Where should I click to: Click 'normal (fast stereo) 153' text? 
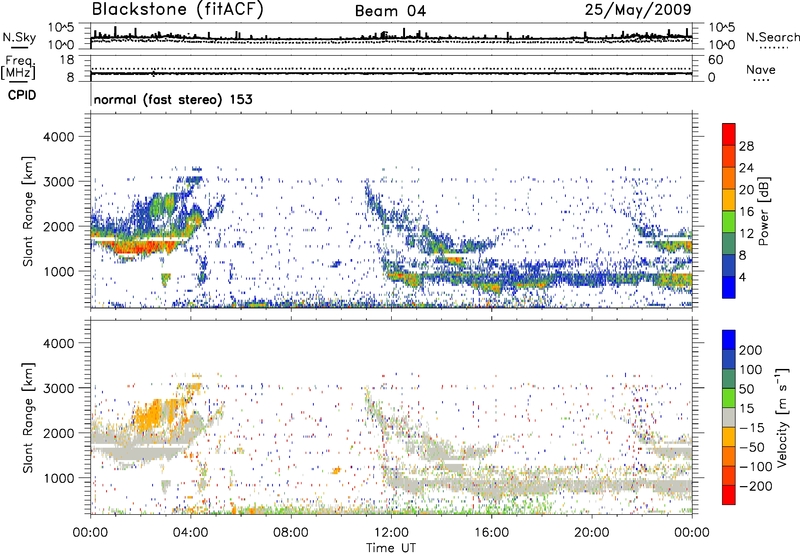click(173, 99)
